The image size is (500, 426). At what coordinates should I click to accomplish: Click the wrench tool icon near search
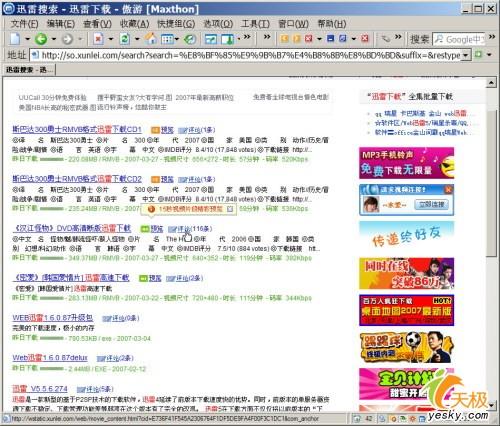pos(386,39)
